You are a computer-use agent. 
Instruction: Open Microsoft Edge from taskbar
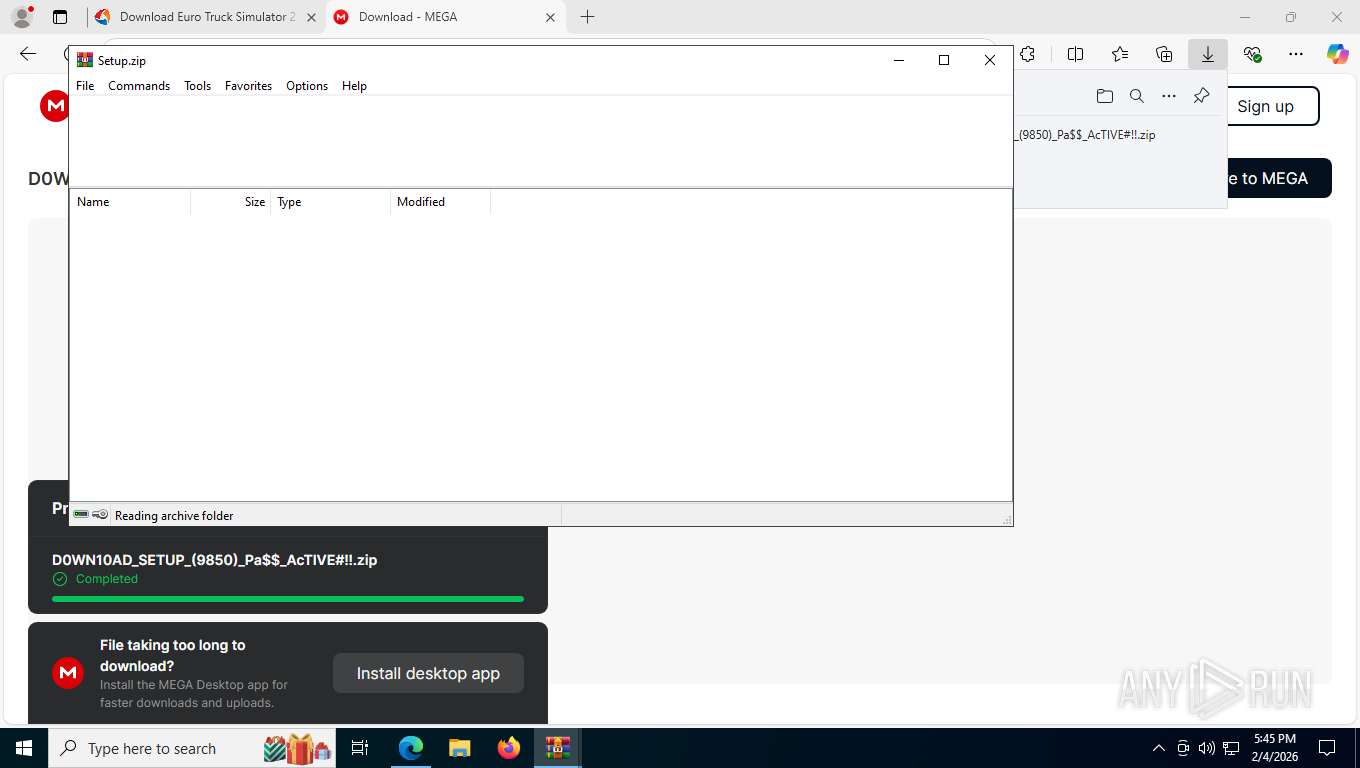coord(411,748)
